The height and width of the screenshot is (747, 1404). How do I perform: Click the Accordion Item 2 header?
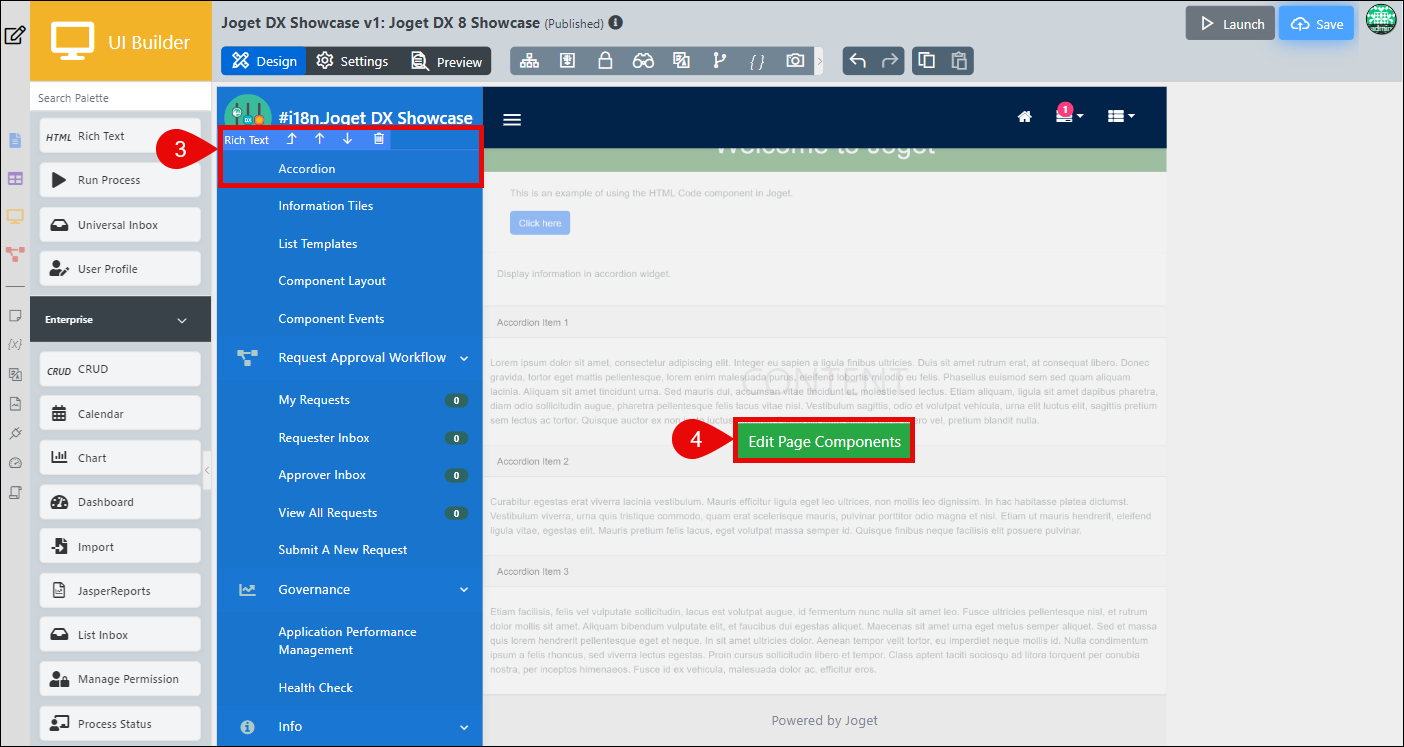[825, 462]
